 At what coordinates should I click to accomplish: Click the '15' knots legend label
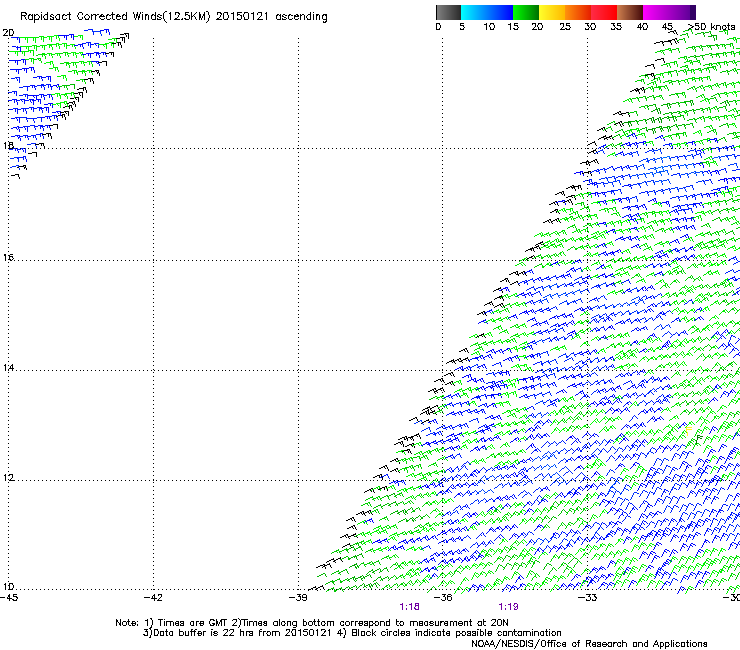click(x=513, y=27)
